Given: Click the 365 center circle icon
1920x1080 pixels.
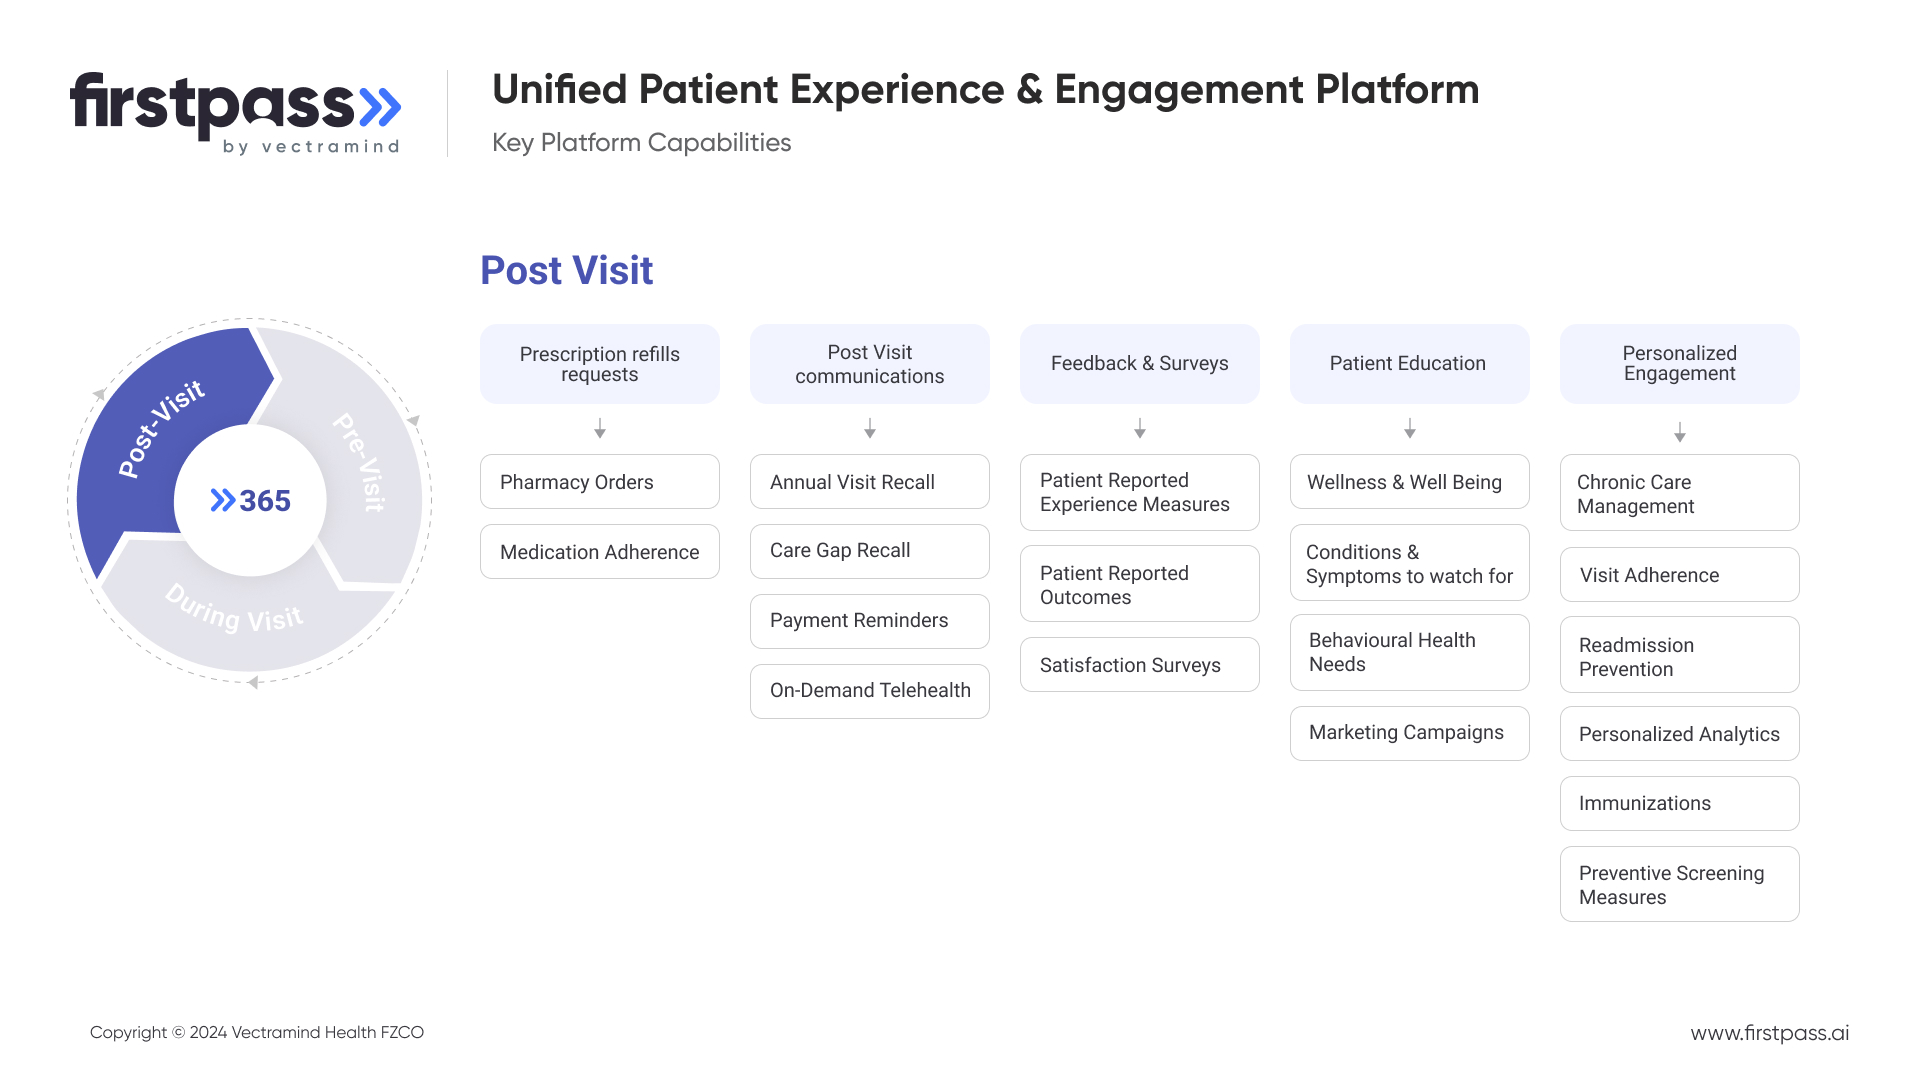Looking at the screenshot, I should 250,500.
